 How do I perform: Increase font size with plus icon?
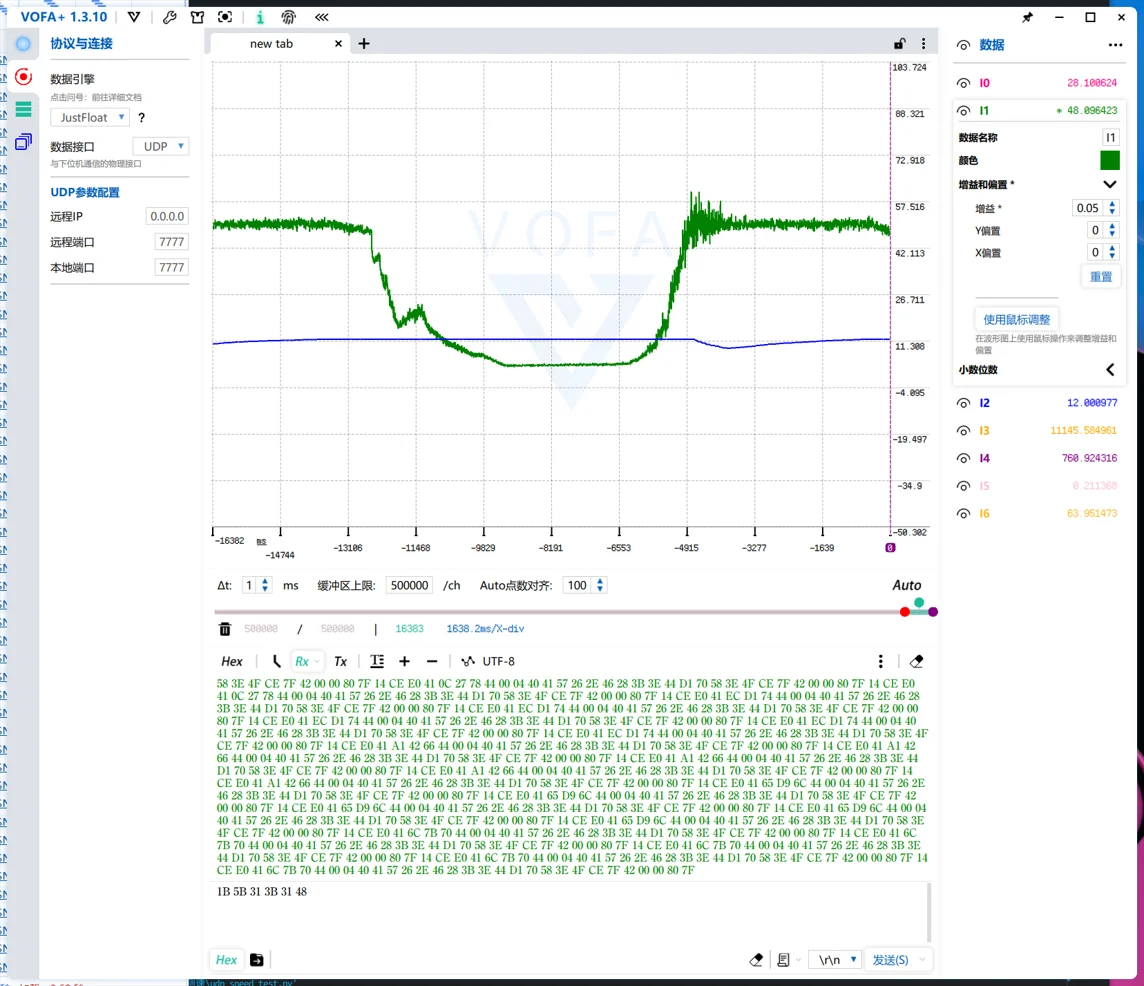click(x=404, y=661)
